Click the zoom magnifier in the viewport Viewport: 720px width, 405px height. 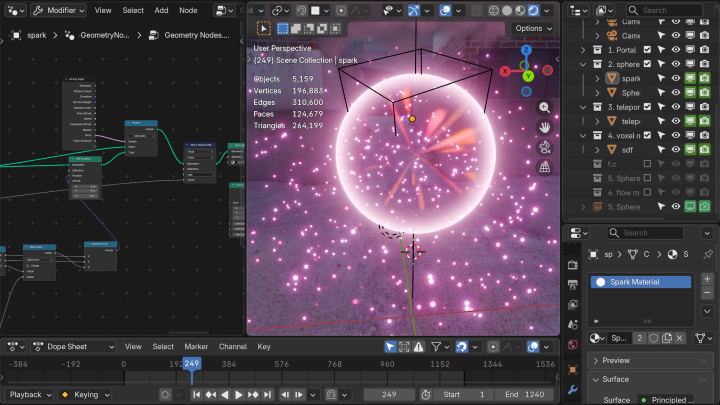[545, 107]
